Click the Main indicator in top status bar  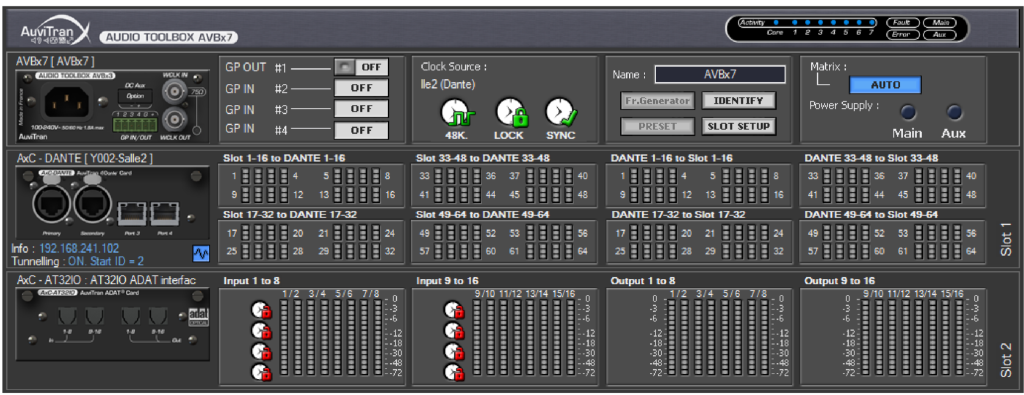coord(940,23)
